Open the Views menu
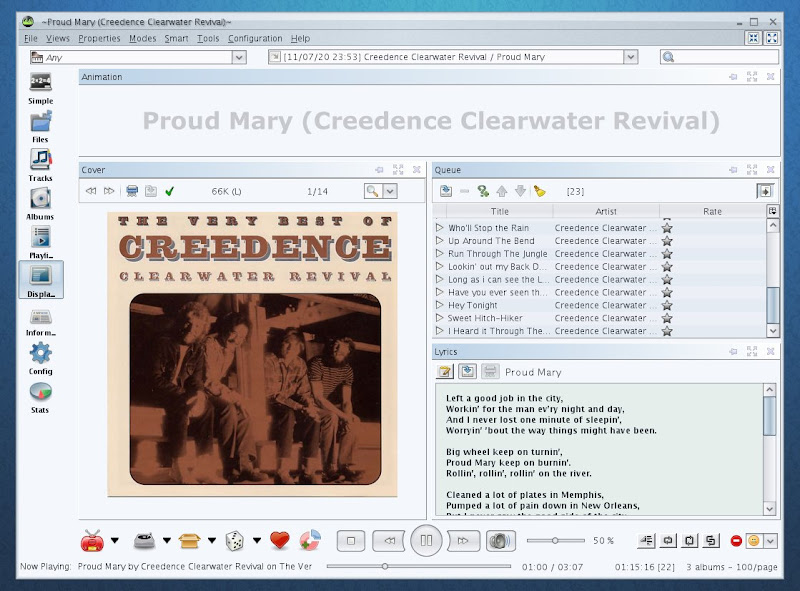 [x=58, y=38]
